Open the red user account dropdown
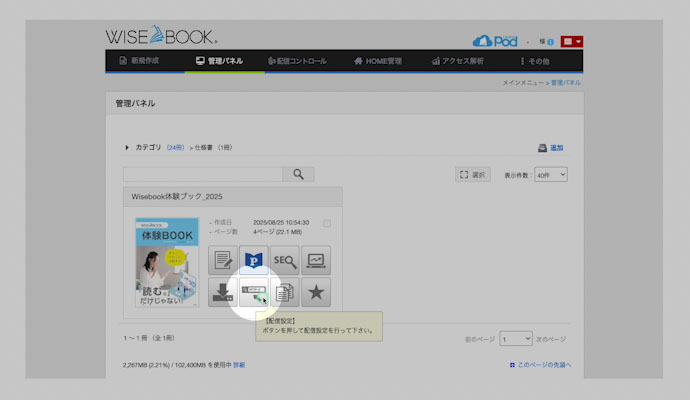Image resolution: width=690 pixels, height=400 pixels. [x=572, y=41]
